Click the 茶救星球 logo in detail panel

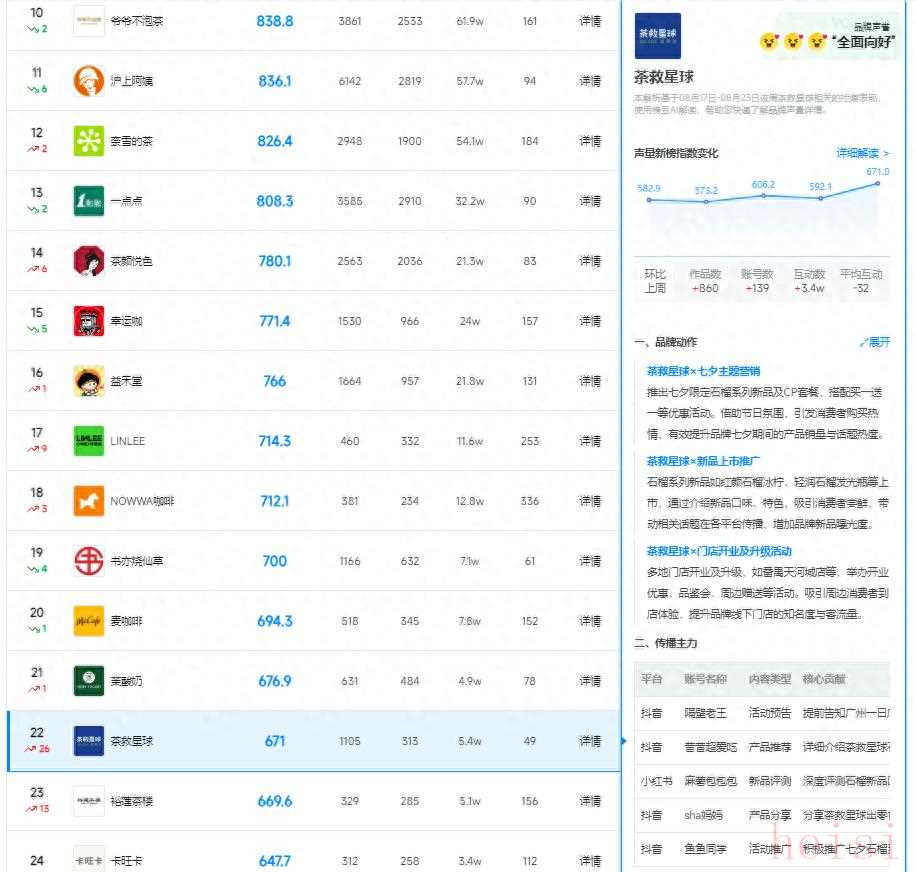coord(657,36)
